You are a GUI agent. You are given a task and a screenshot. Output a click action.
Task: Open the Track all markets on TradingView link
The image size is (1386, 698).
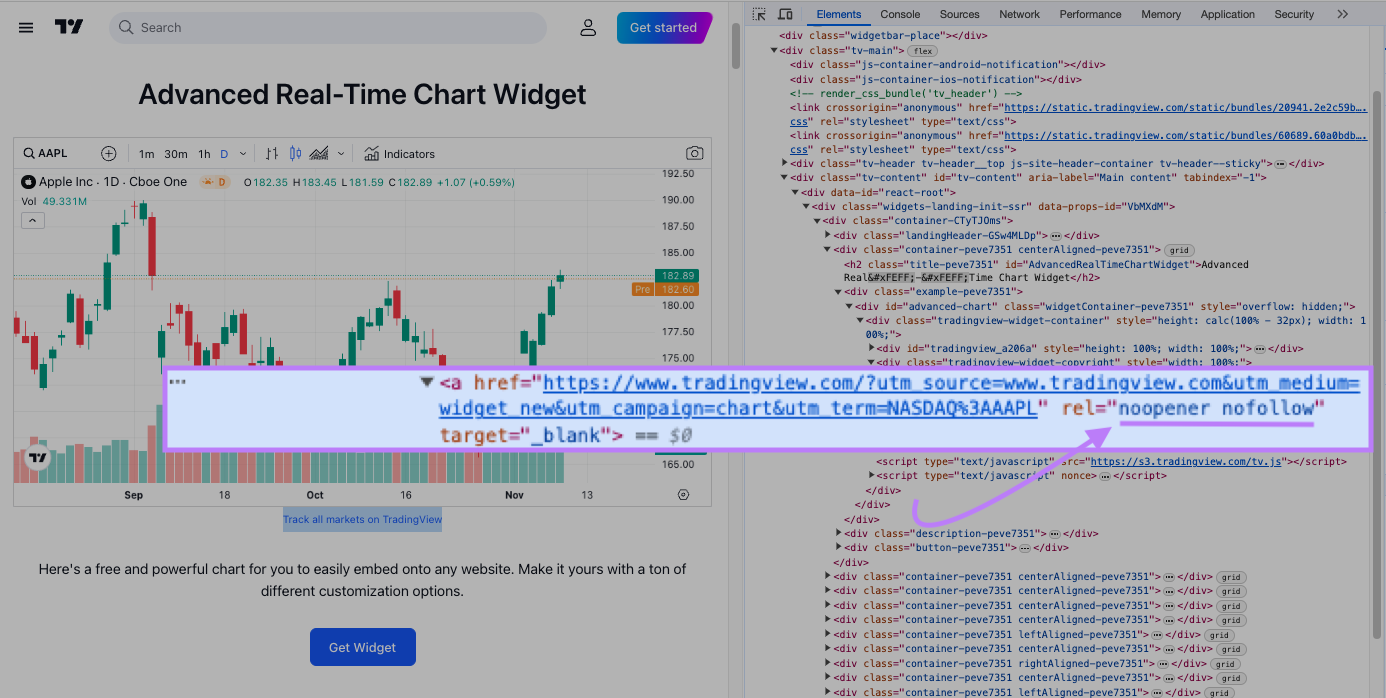tap(362, 518)
